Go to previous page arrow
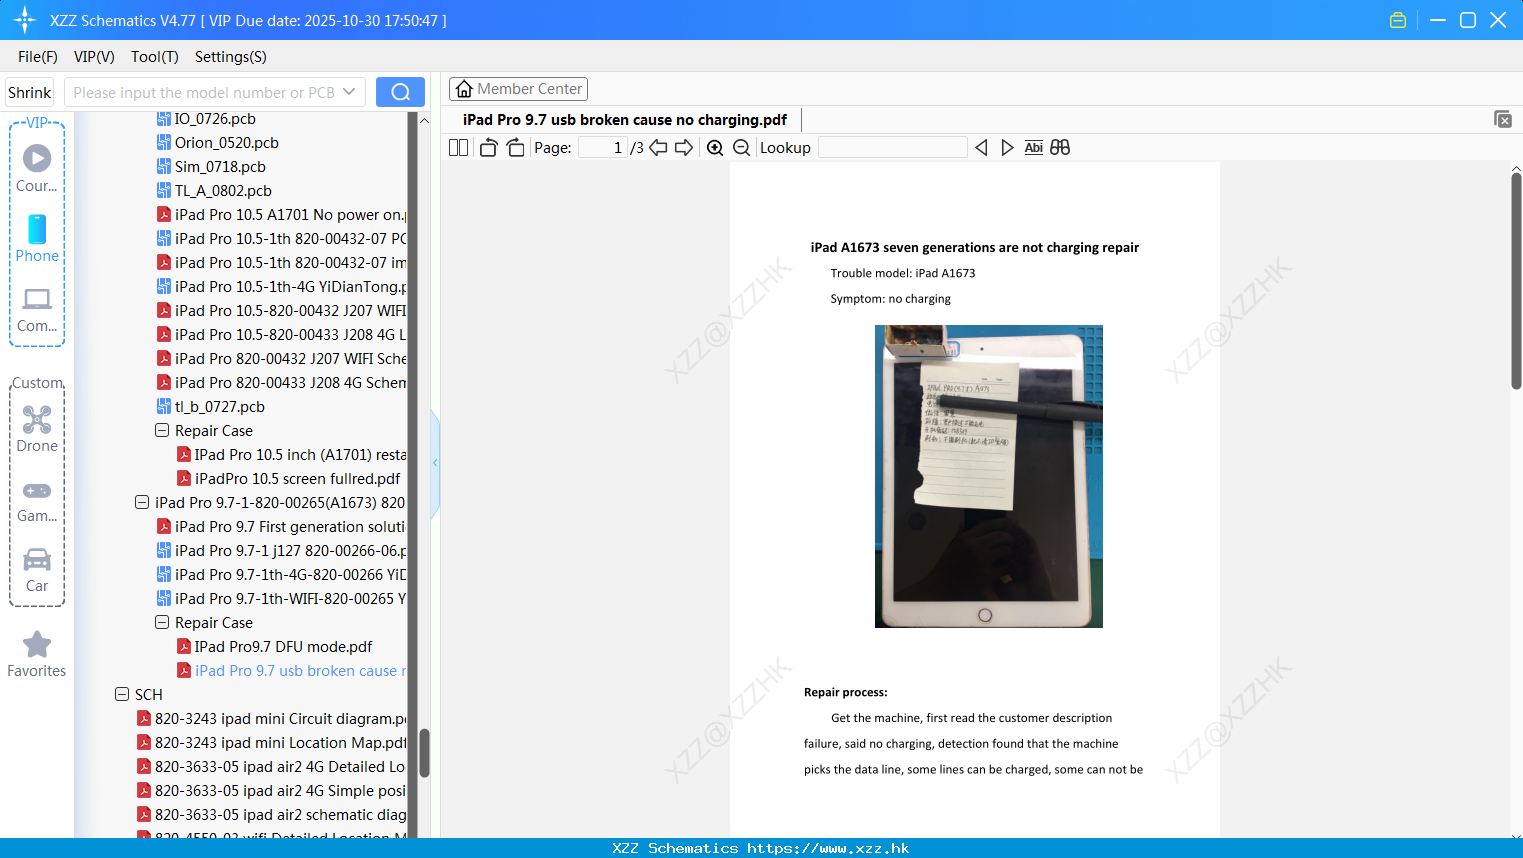The height and width of the screenshot is (858, 1523). pyautogui.click(x=658, y=147)
